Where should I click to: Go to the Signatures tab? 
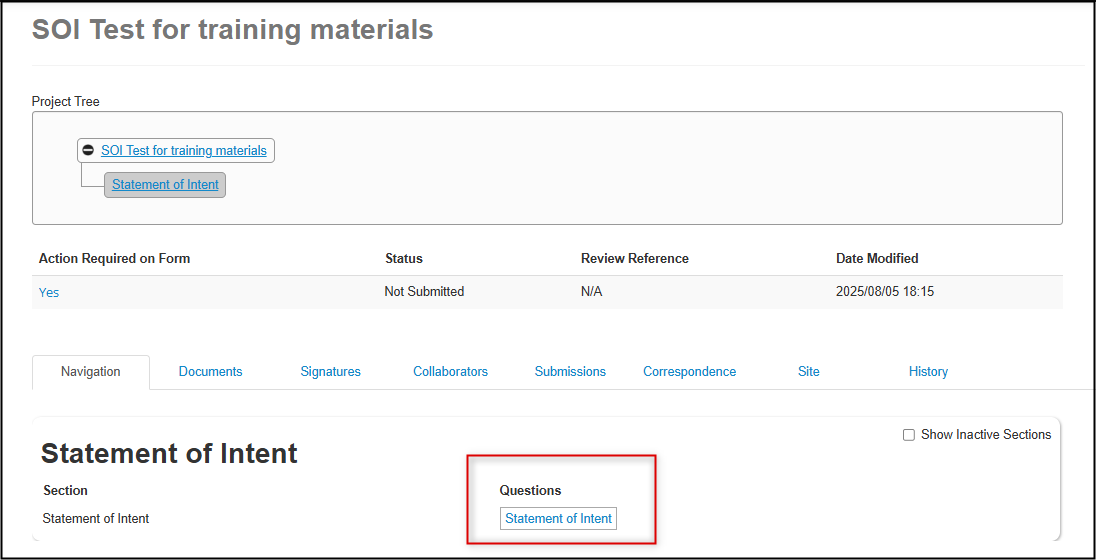click(x=331, y=372)
